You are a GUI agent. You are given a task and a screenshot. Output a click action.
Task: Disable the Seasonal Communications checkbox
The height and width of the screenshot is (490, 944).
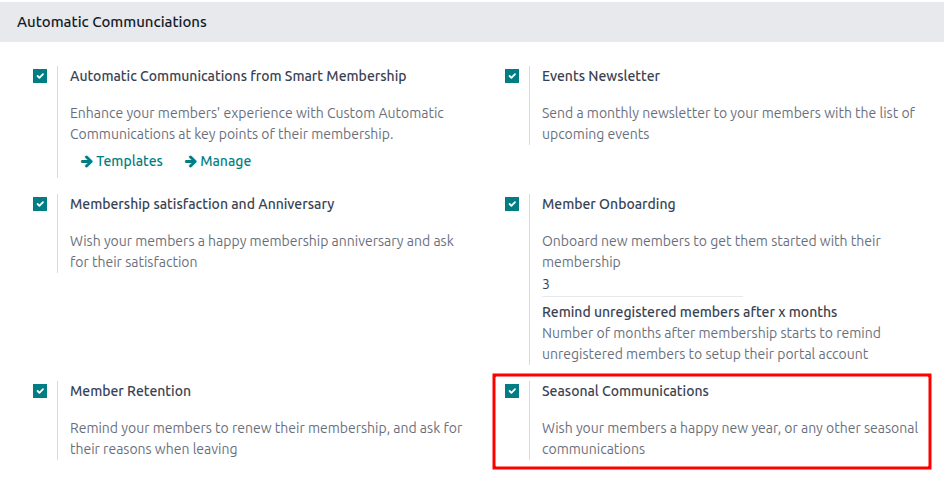coord(512,391)
